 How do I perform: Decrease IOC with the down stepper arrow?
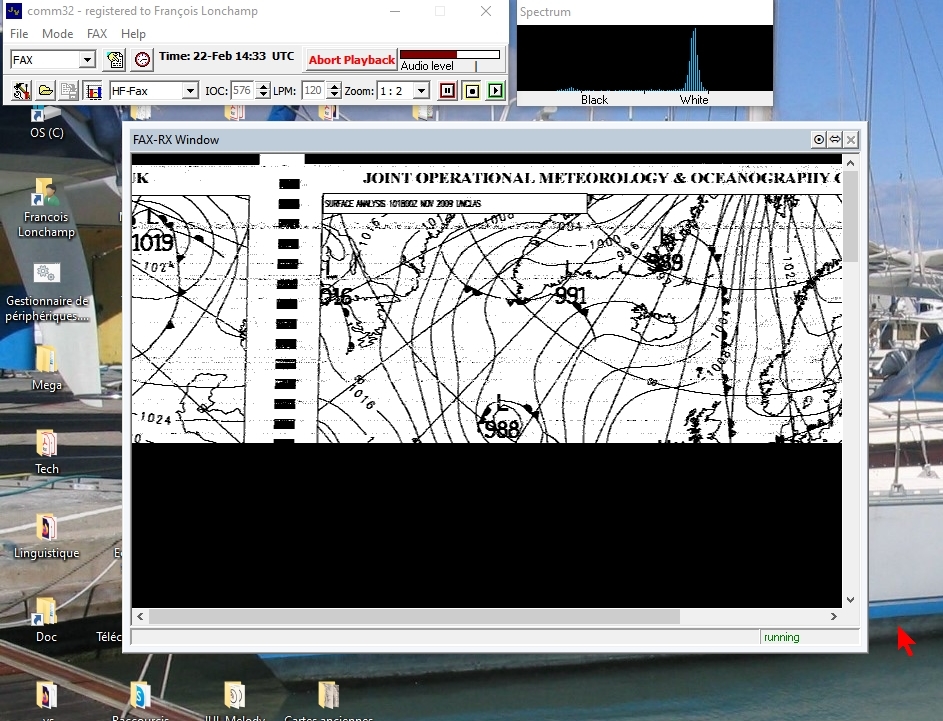pos(263,95)
